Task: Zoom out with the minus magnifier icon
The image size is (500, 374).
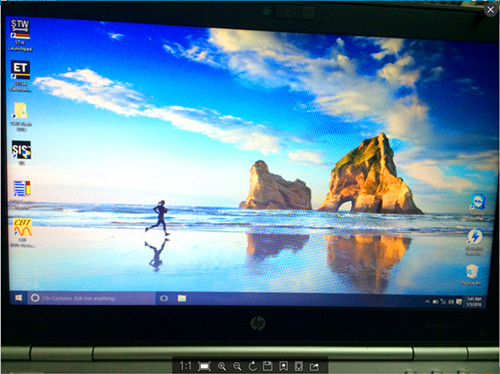Action: click(x=237, y=366)
